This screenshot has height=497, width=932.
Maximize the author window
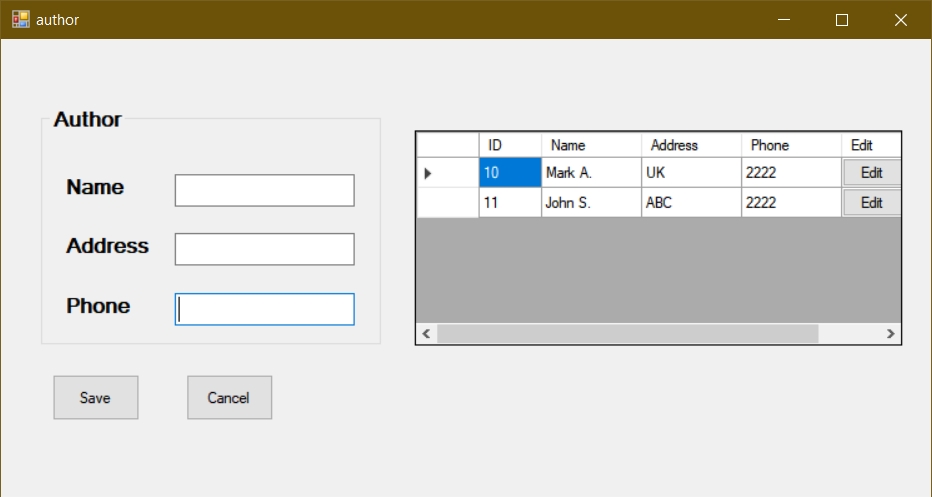[x=842, y=20]
